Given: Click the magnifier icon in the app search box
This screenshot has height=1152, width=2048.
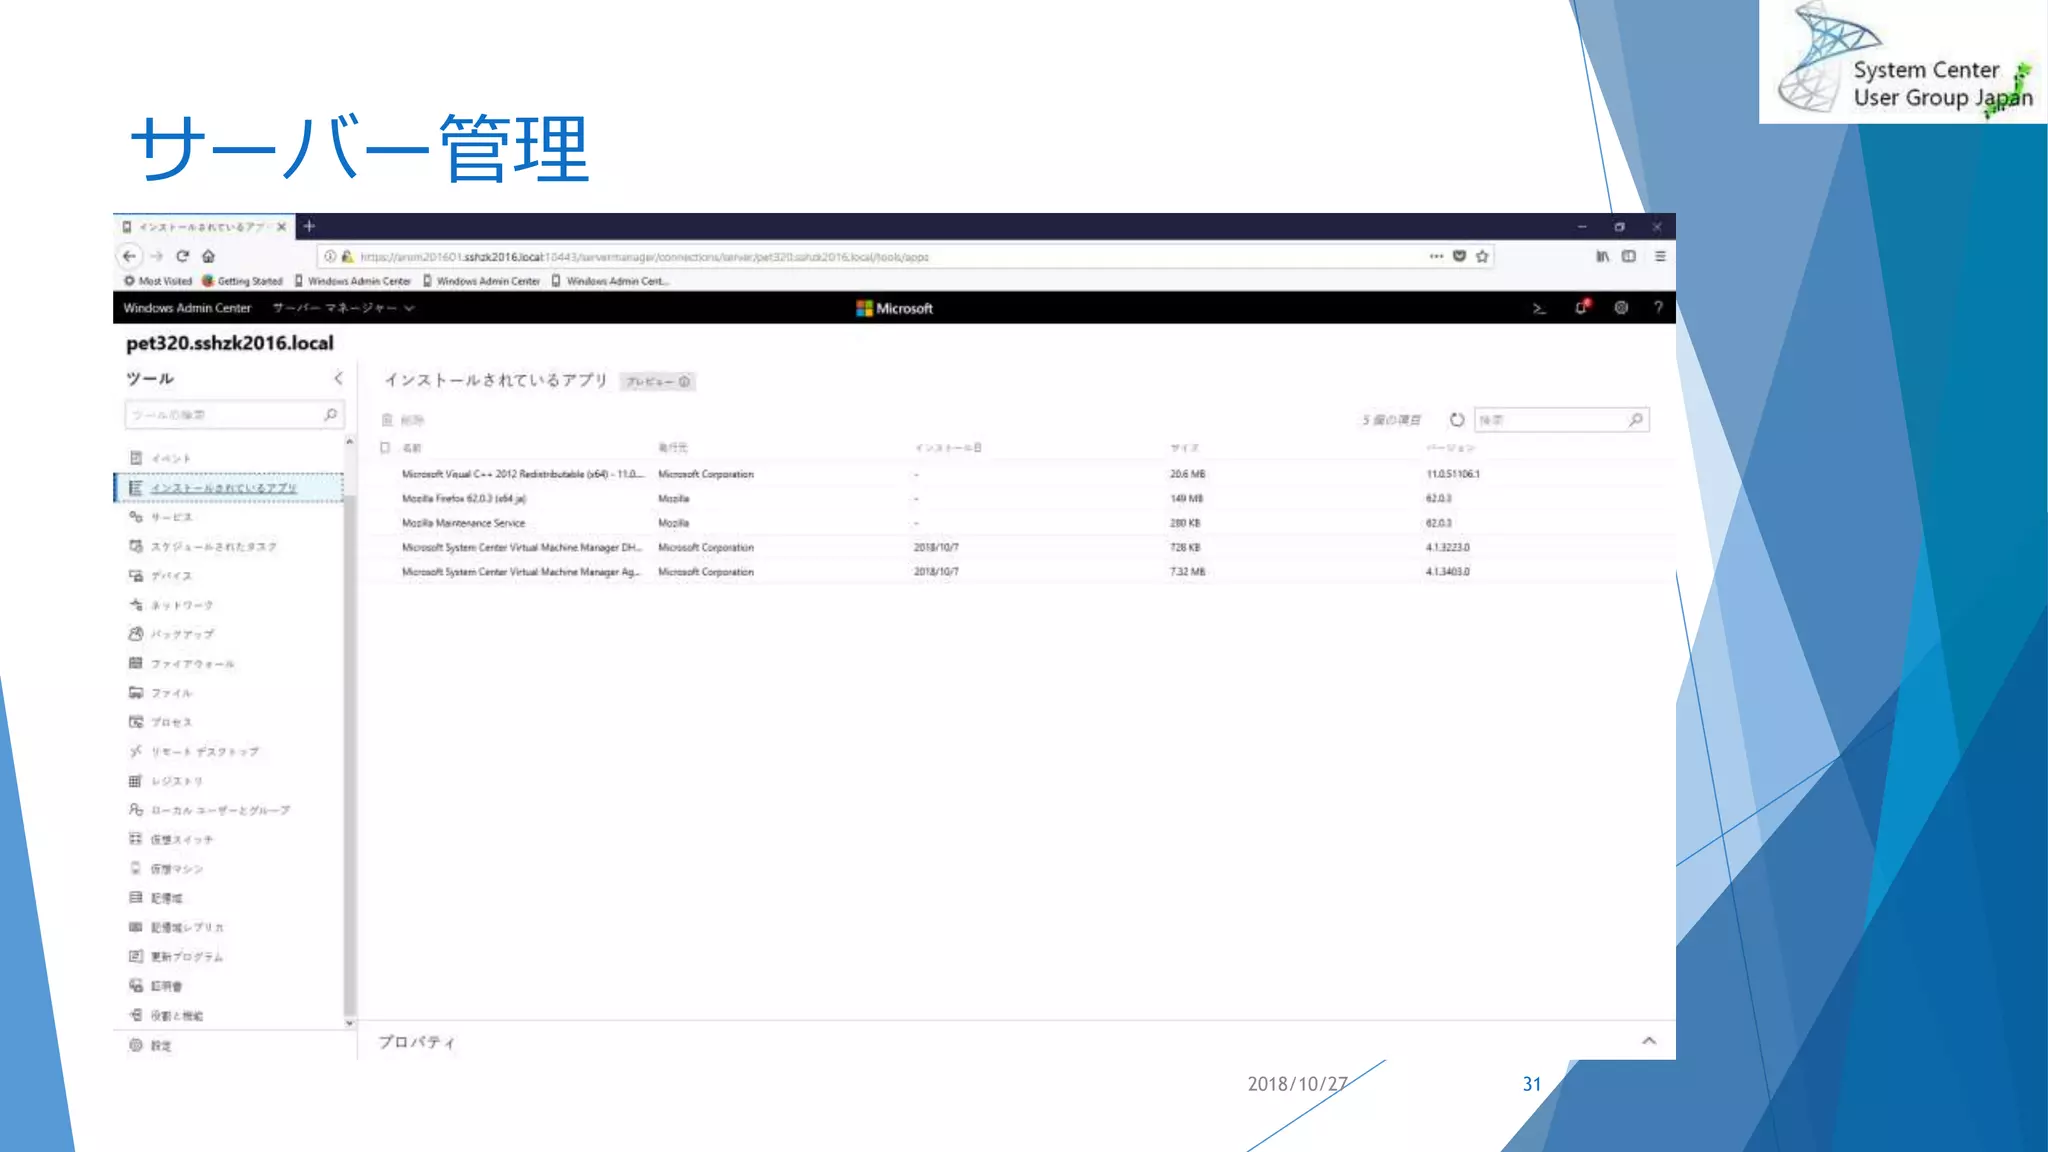Looking at the screenshot, I should click(1635, 420).
